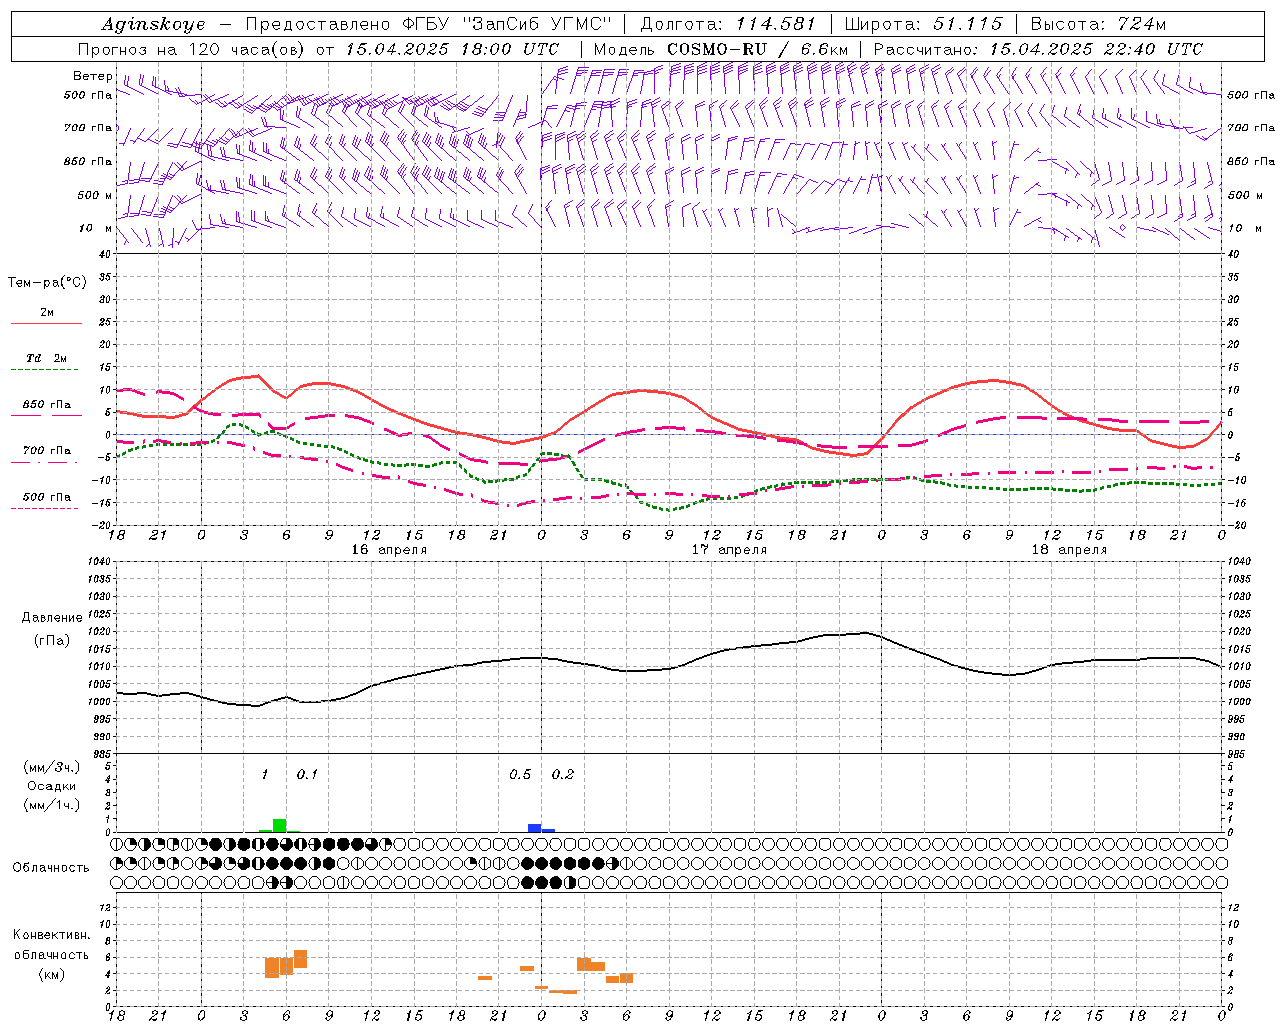Image resolution: width=1280 pixels, height=1024 pixels.
Task: Click the station name "Aginskoye"
Action: 154,25
